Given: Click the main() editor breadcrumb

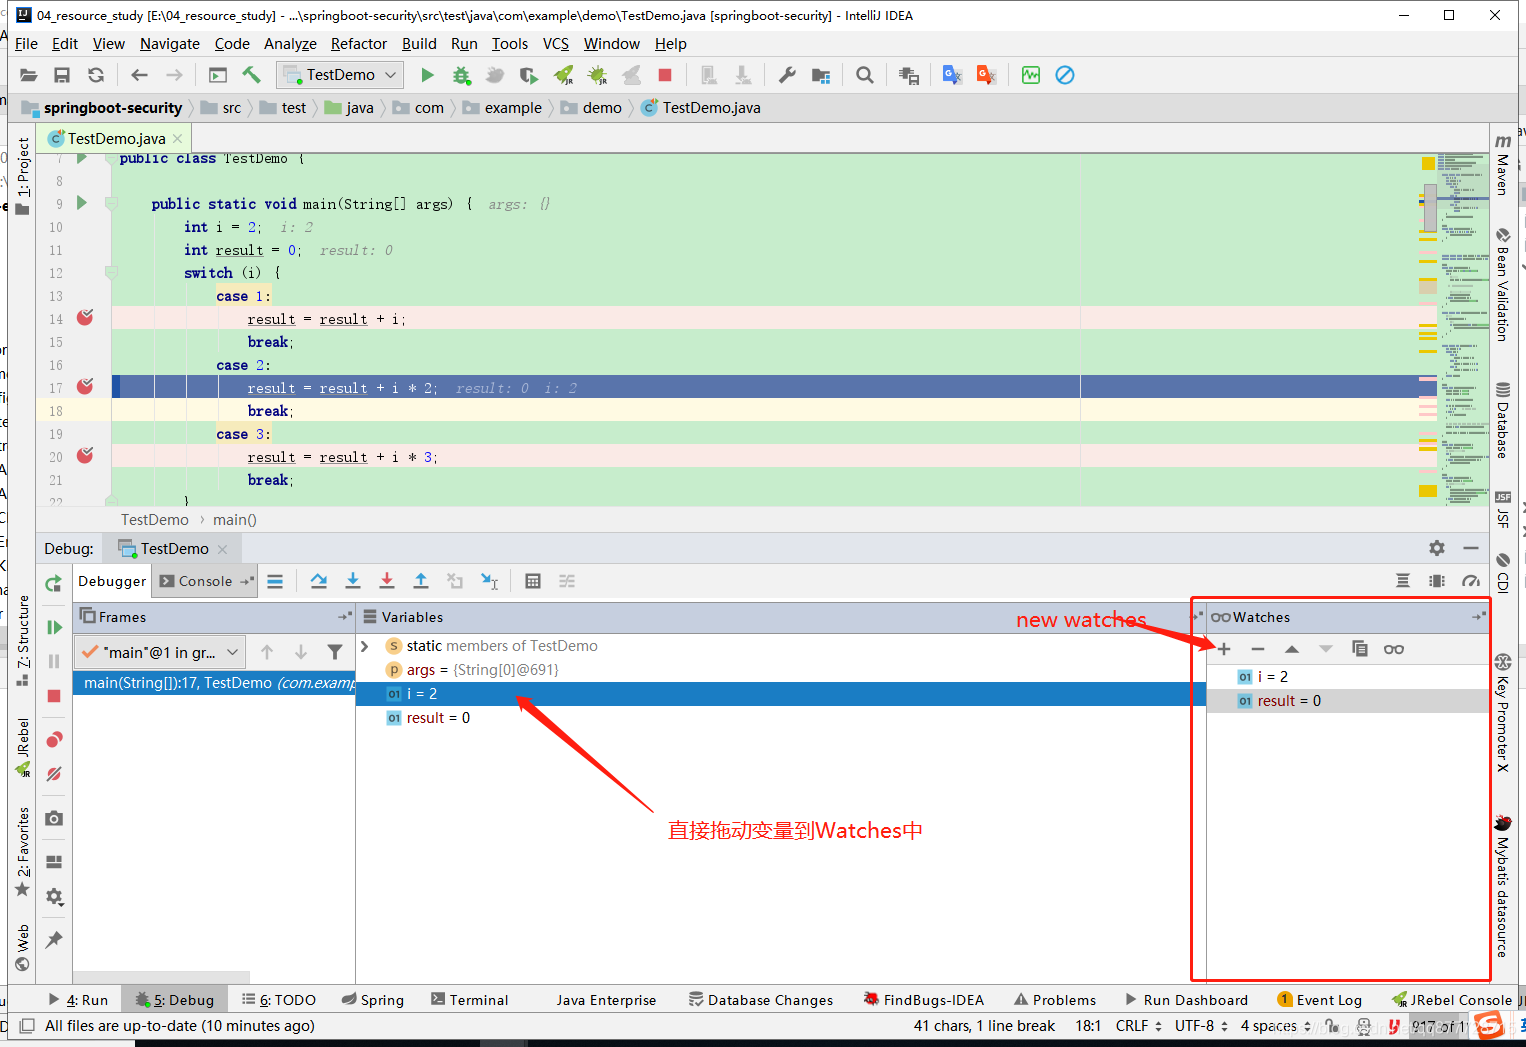Looking at the screenshot, I should (x=235, y=520).
